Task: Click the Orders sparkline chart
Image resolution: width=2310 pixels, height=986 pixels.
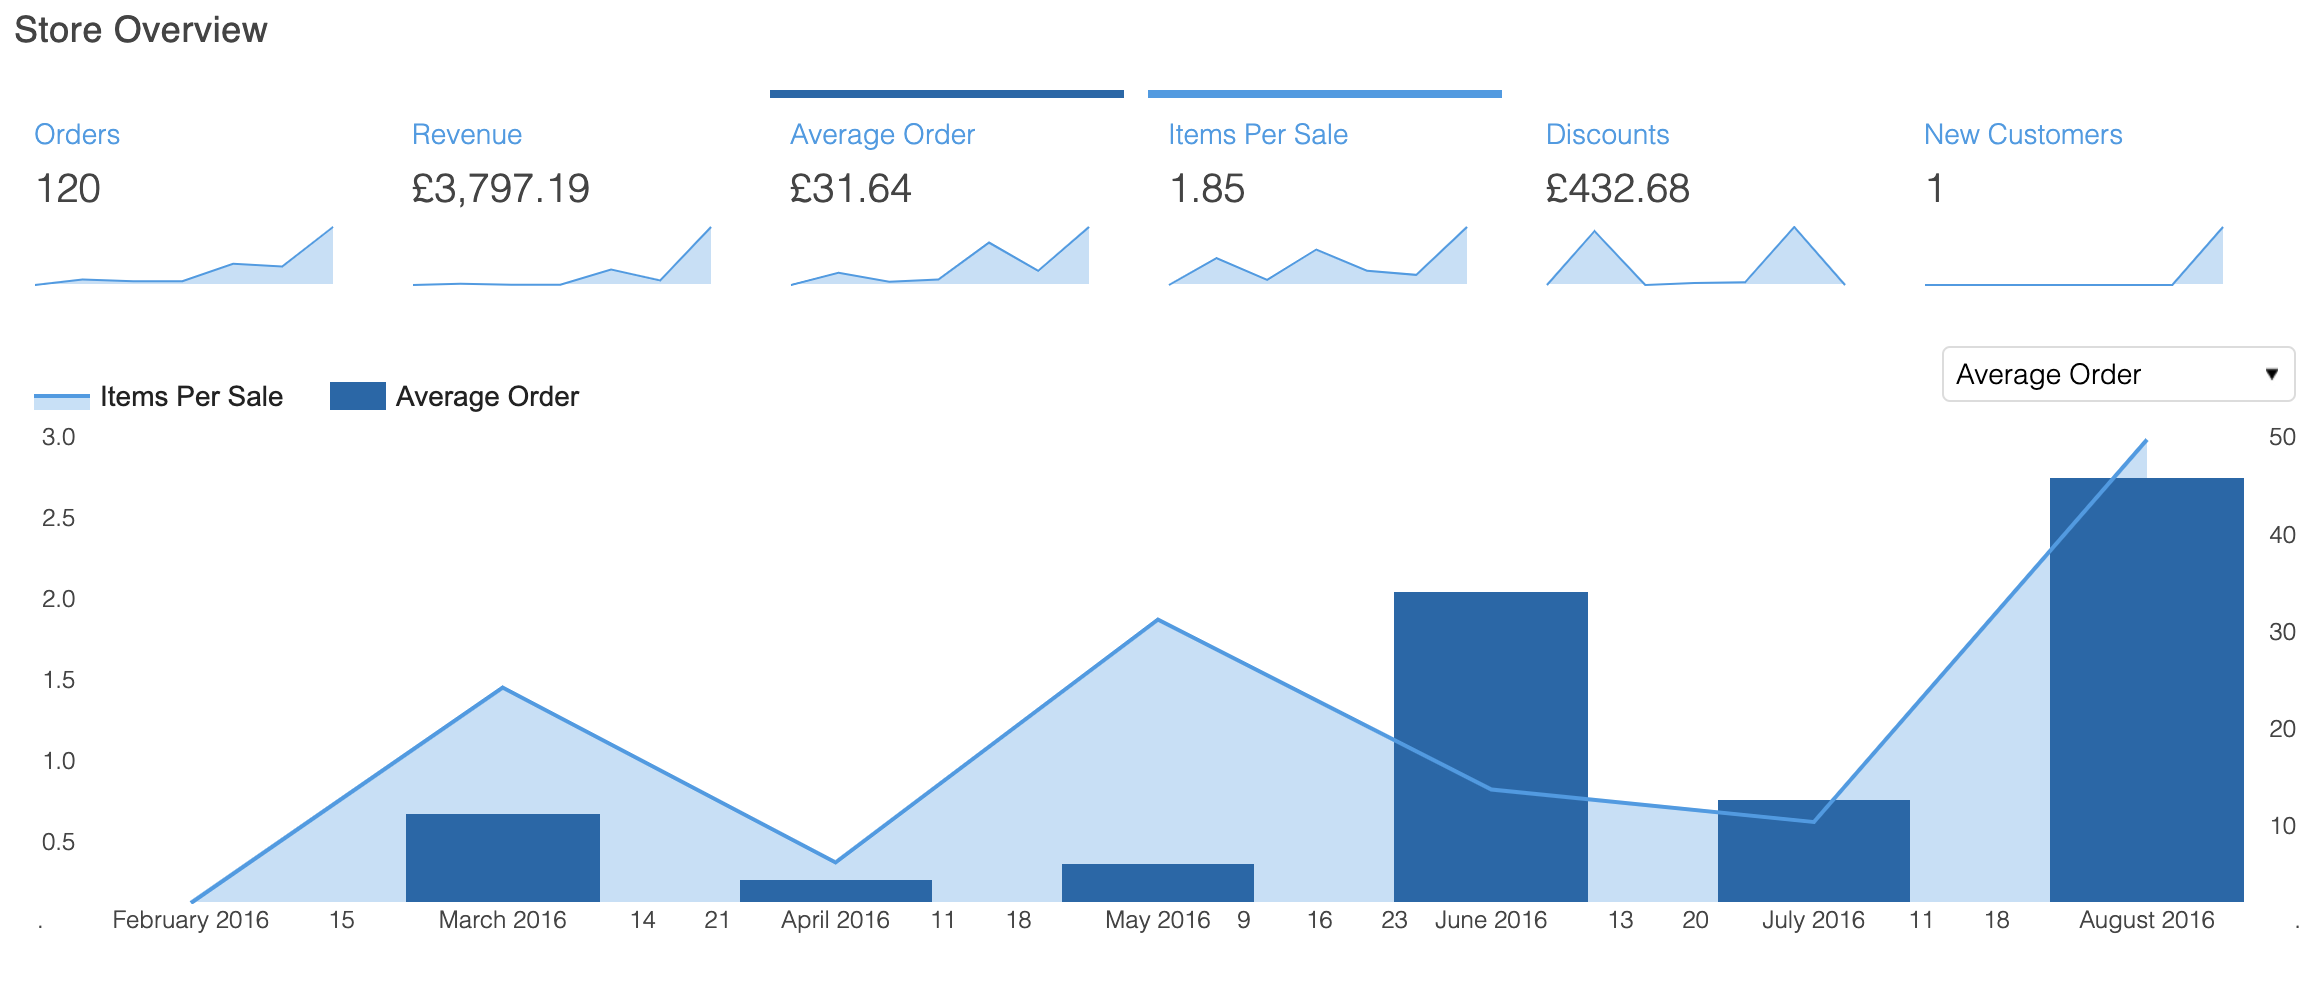Action: coord(184,256)
